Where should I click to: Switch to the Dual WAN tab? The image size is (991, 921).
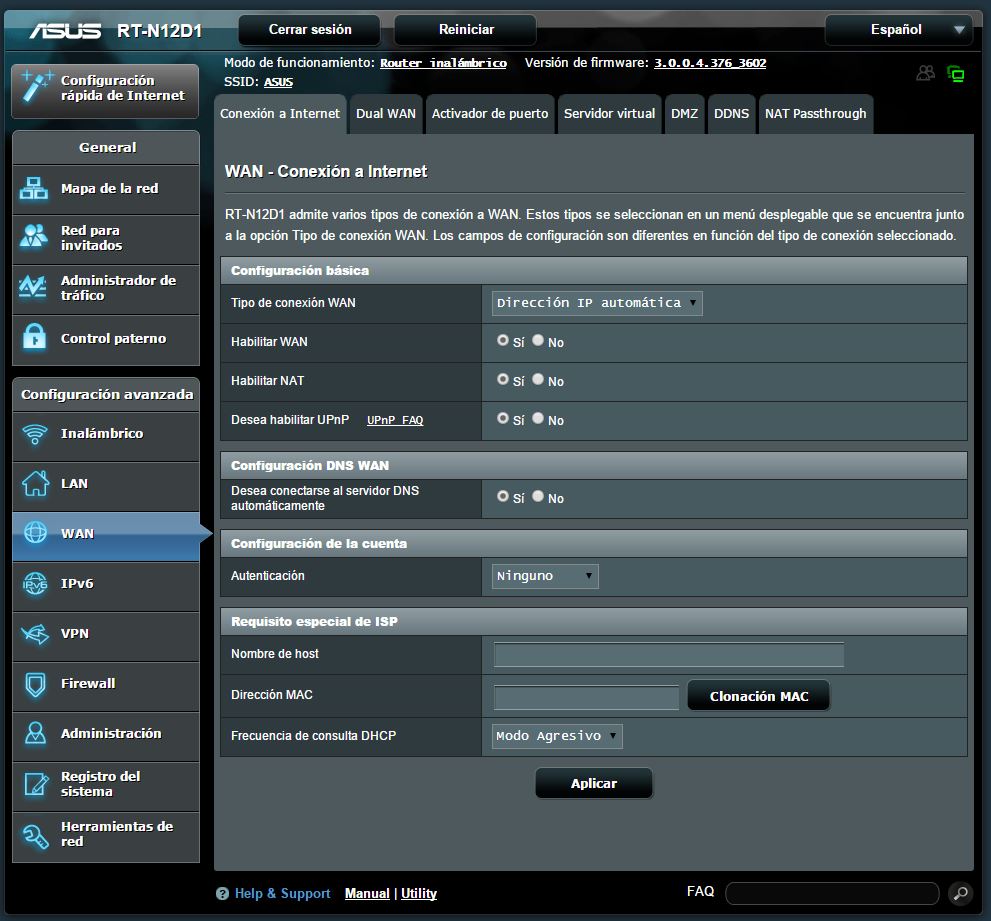click(385, 114)
